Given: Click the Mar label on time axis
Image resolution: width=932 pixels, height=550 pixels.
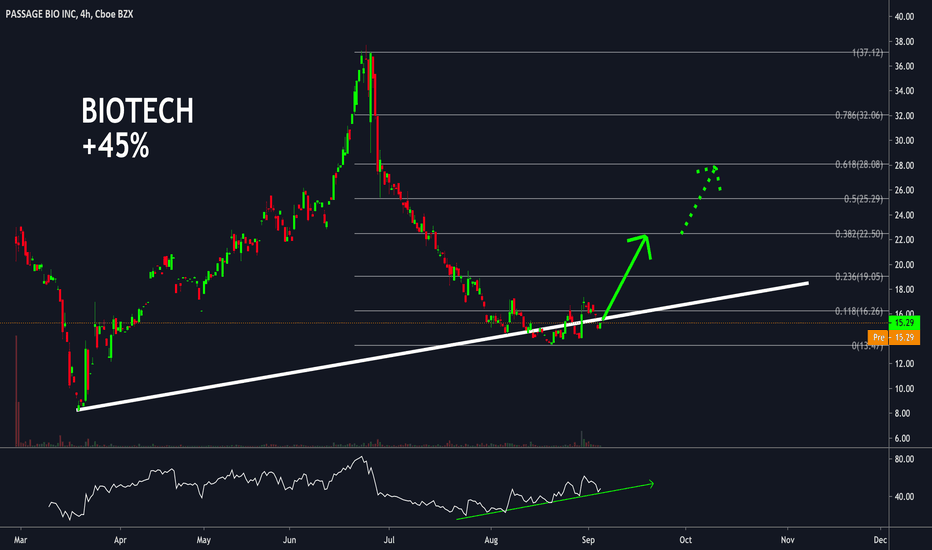Looking at the screenshot, I should (21, 540).
